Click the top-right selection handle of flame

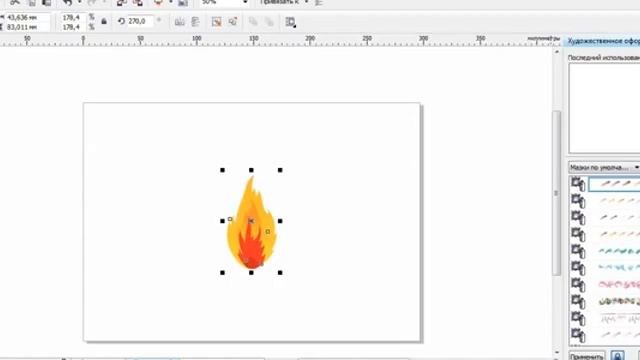coord(280,170)
